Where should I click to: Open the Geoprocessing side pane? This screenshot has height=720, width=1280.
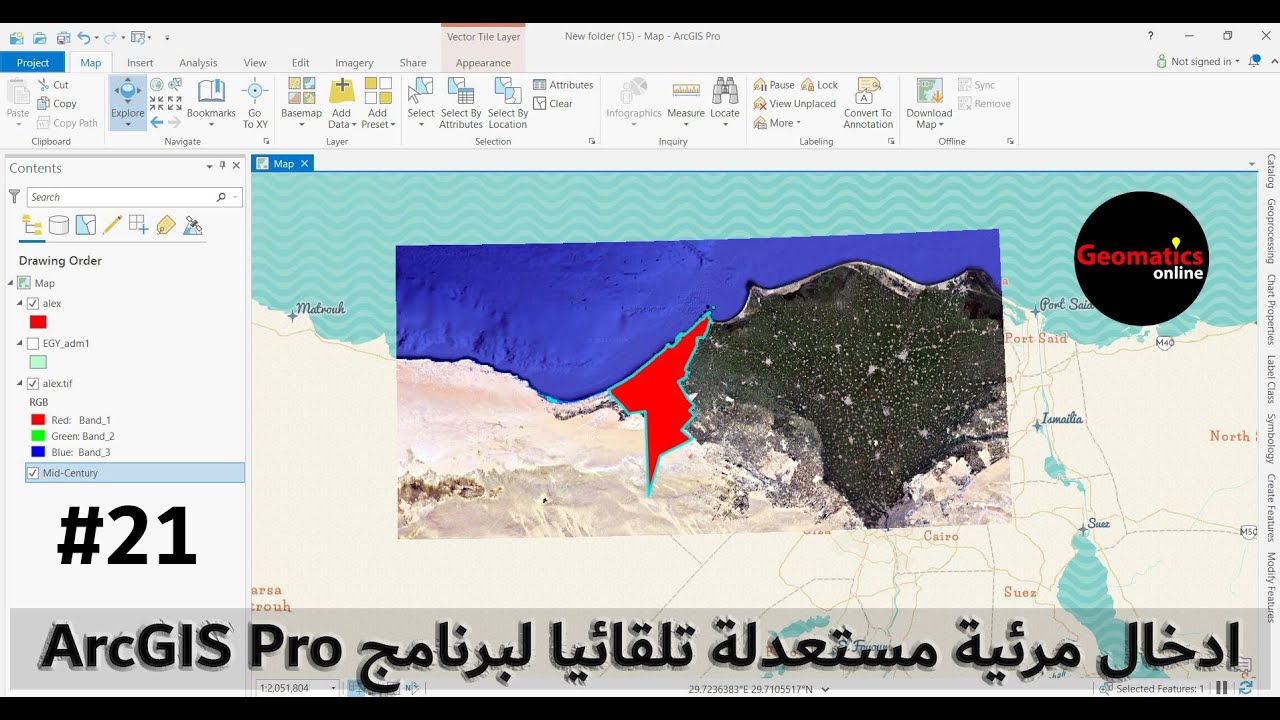click(x=1271, y=231)
